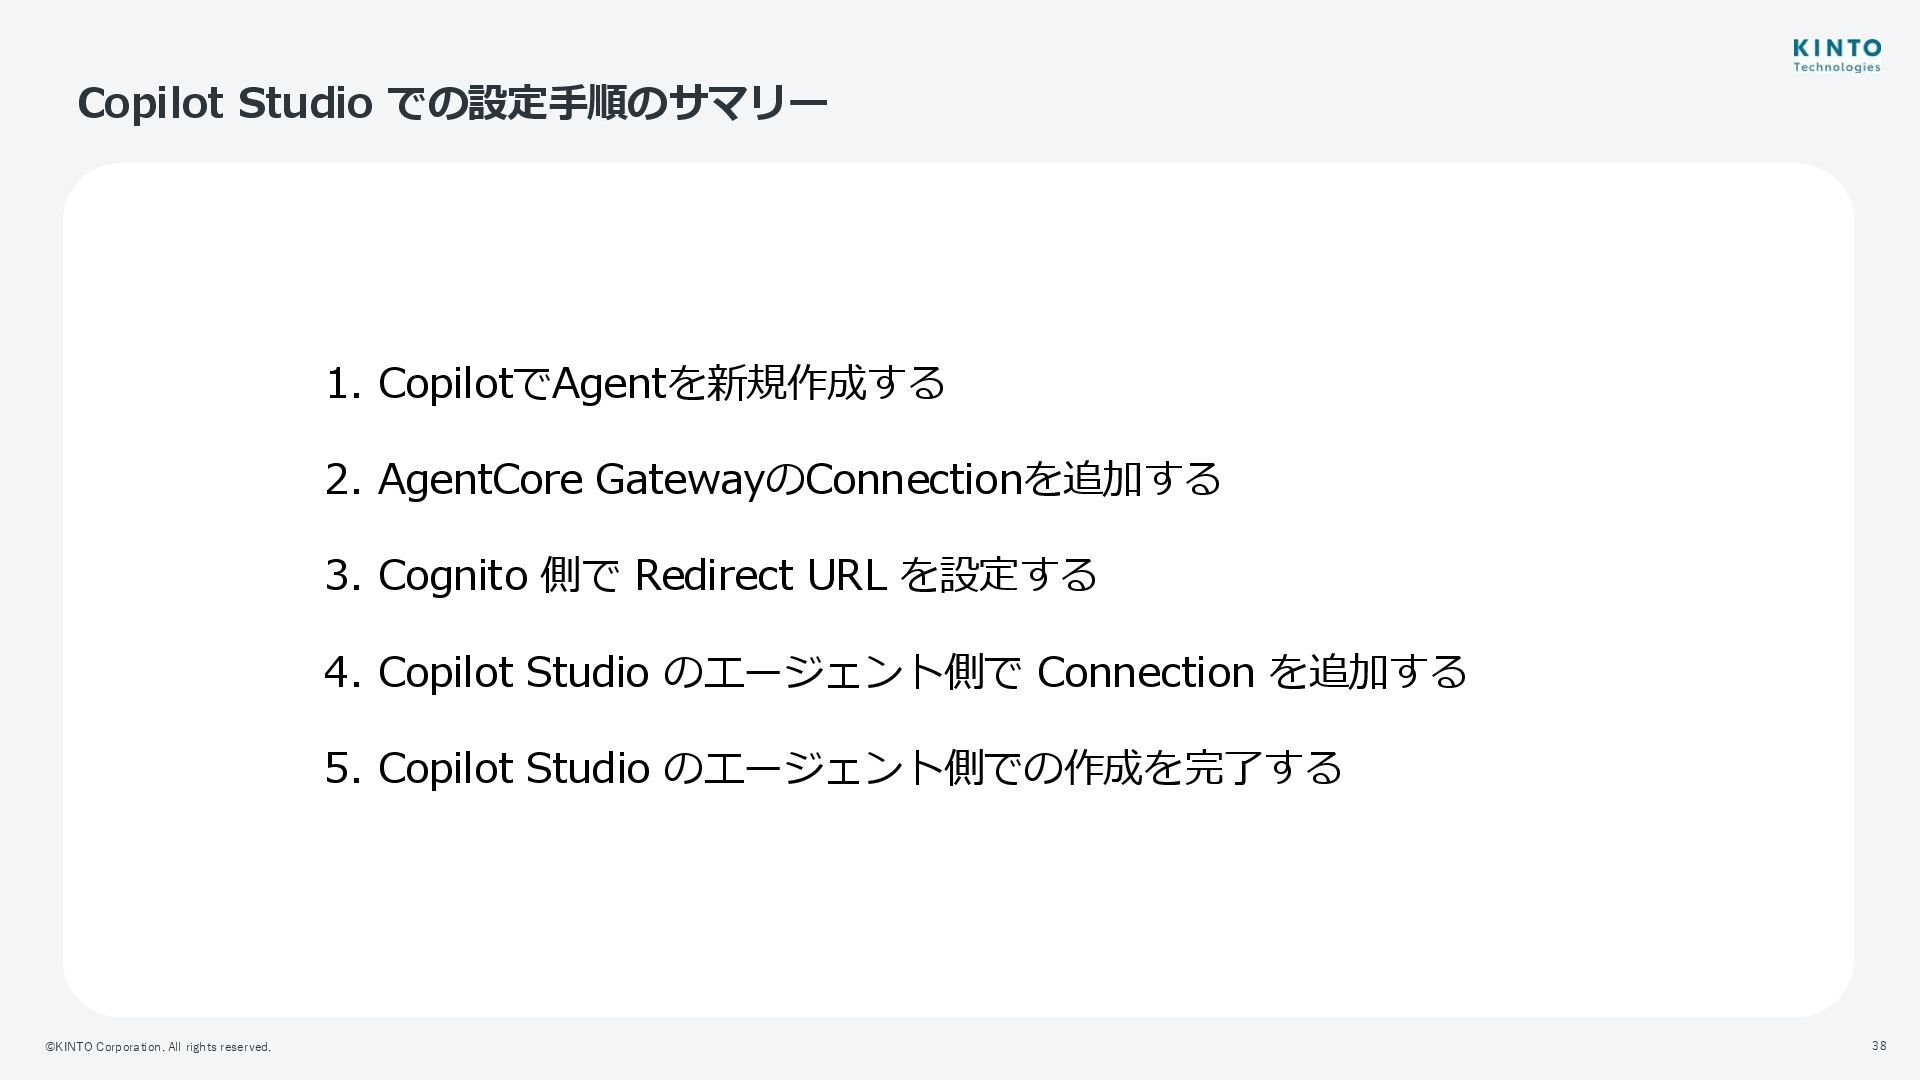Click 'Copilot Studio' in the slide title
This screenshot has height=1080, width=1920.
[224, 103]
